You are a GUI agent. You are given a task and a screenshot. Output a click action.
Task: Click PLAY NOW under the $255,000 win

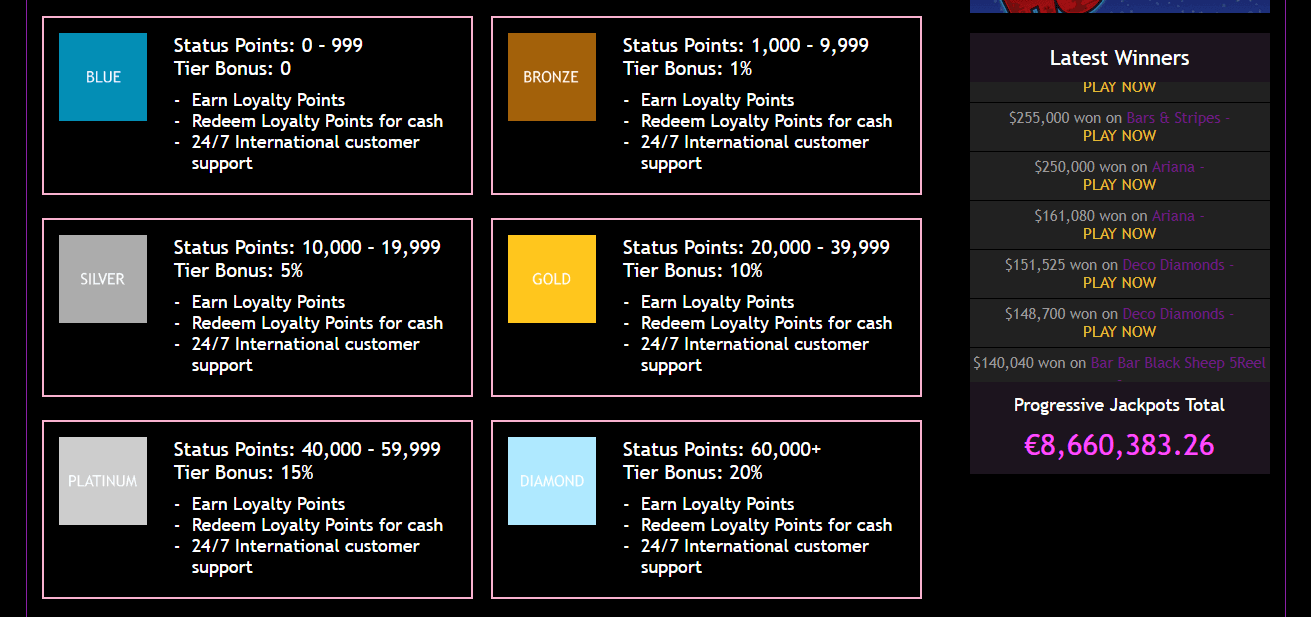pos(1119,136)
